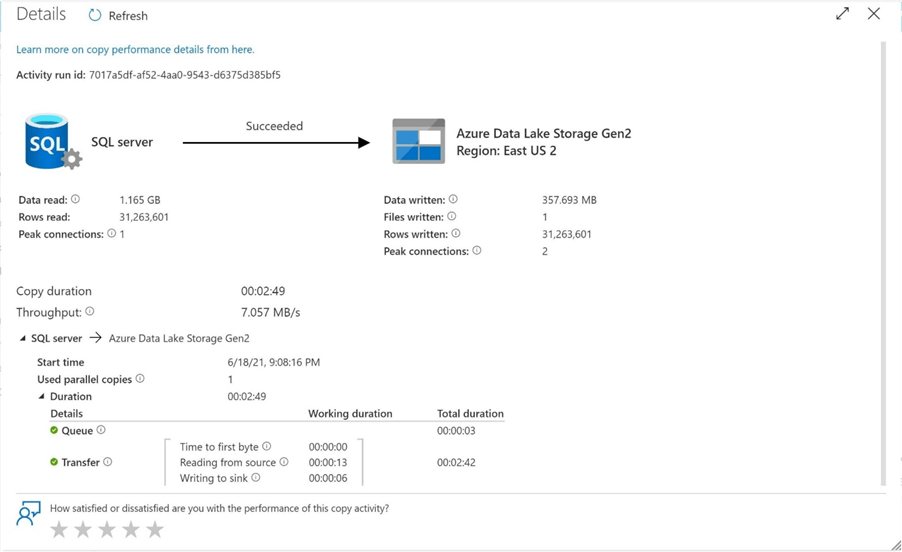Click the Queue total duration 00:00:03
The height and width of the screenshot is (552, 902).
point(456,431)
